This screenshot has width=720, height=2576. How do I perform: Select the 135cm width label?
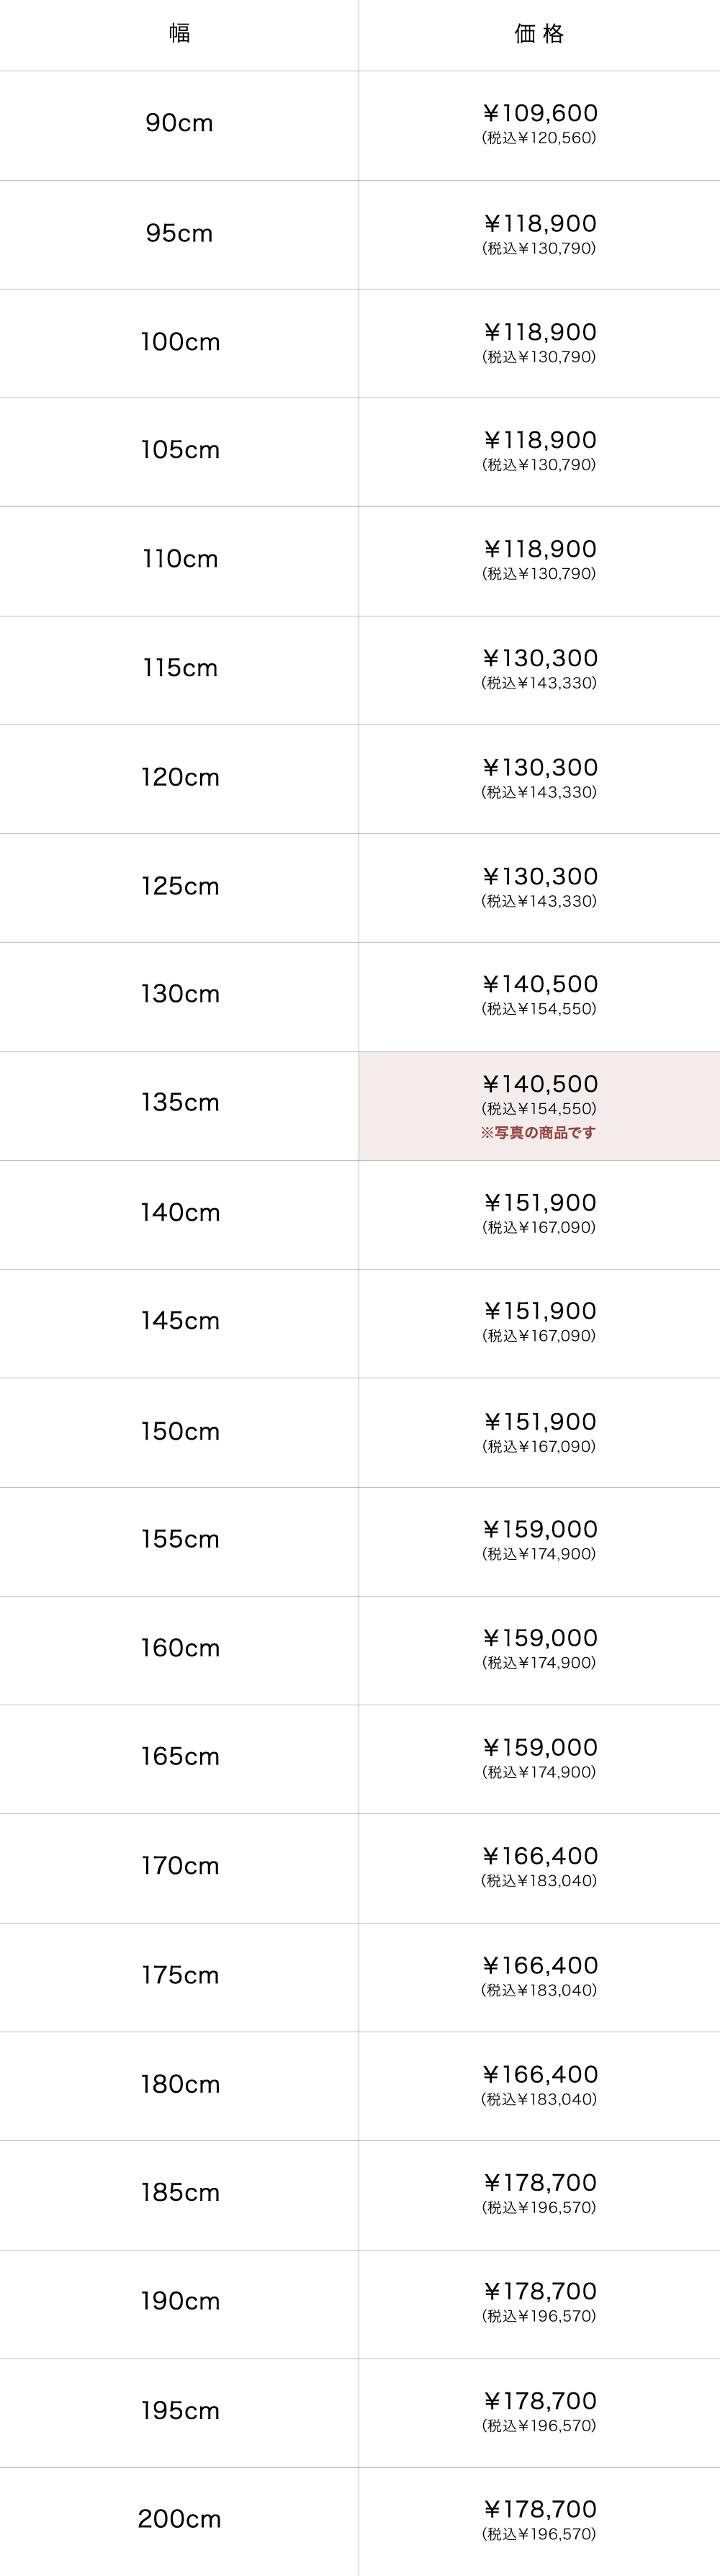pyautogui.click(x=180, y=1102)
